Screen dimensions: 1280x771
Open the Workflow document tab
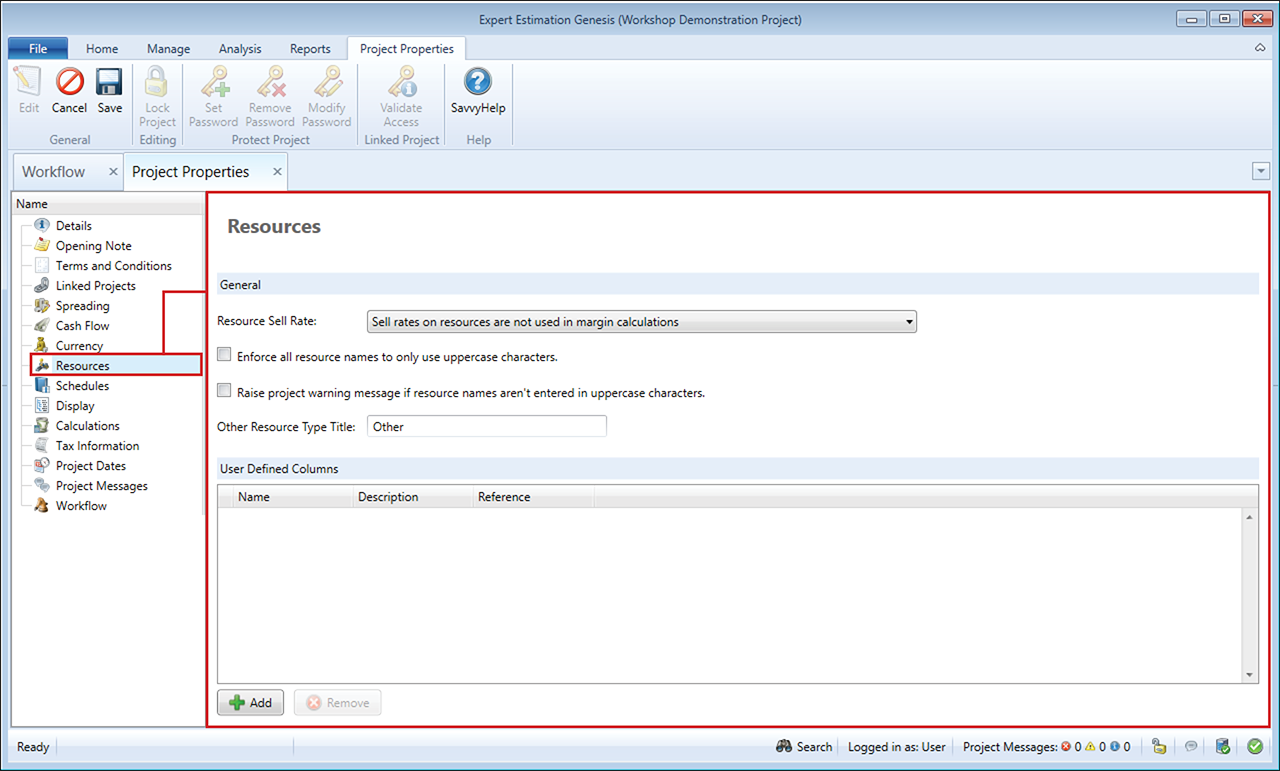pos(54,172)
